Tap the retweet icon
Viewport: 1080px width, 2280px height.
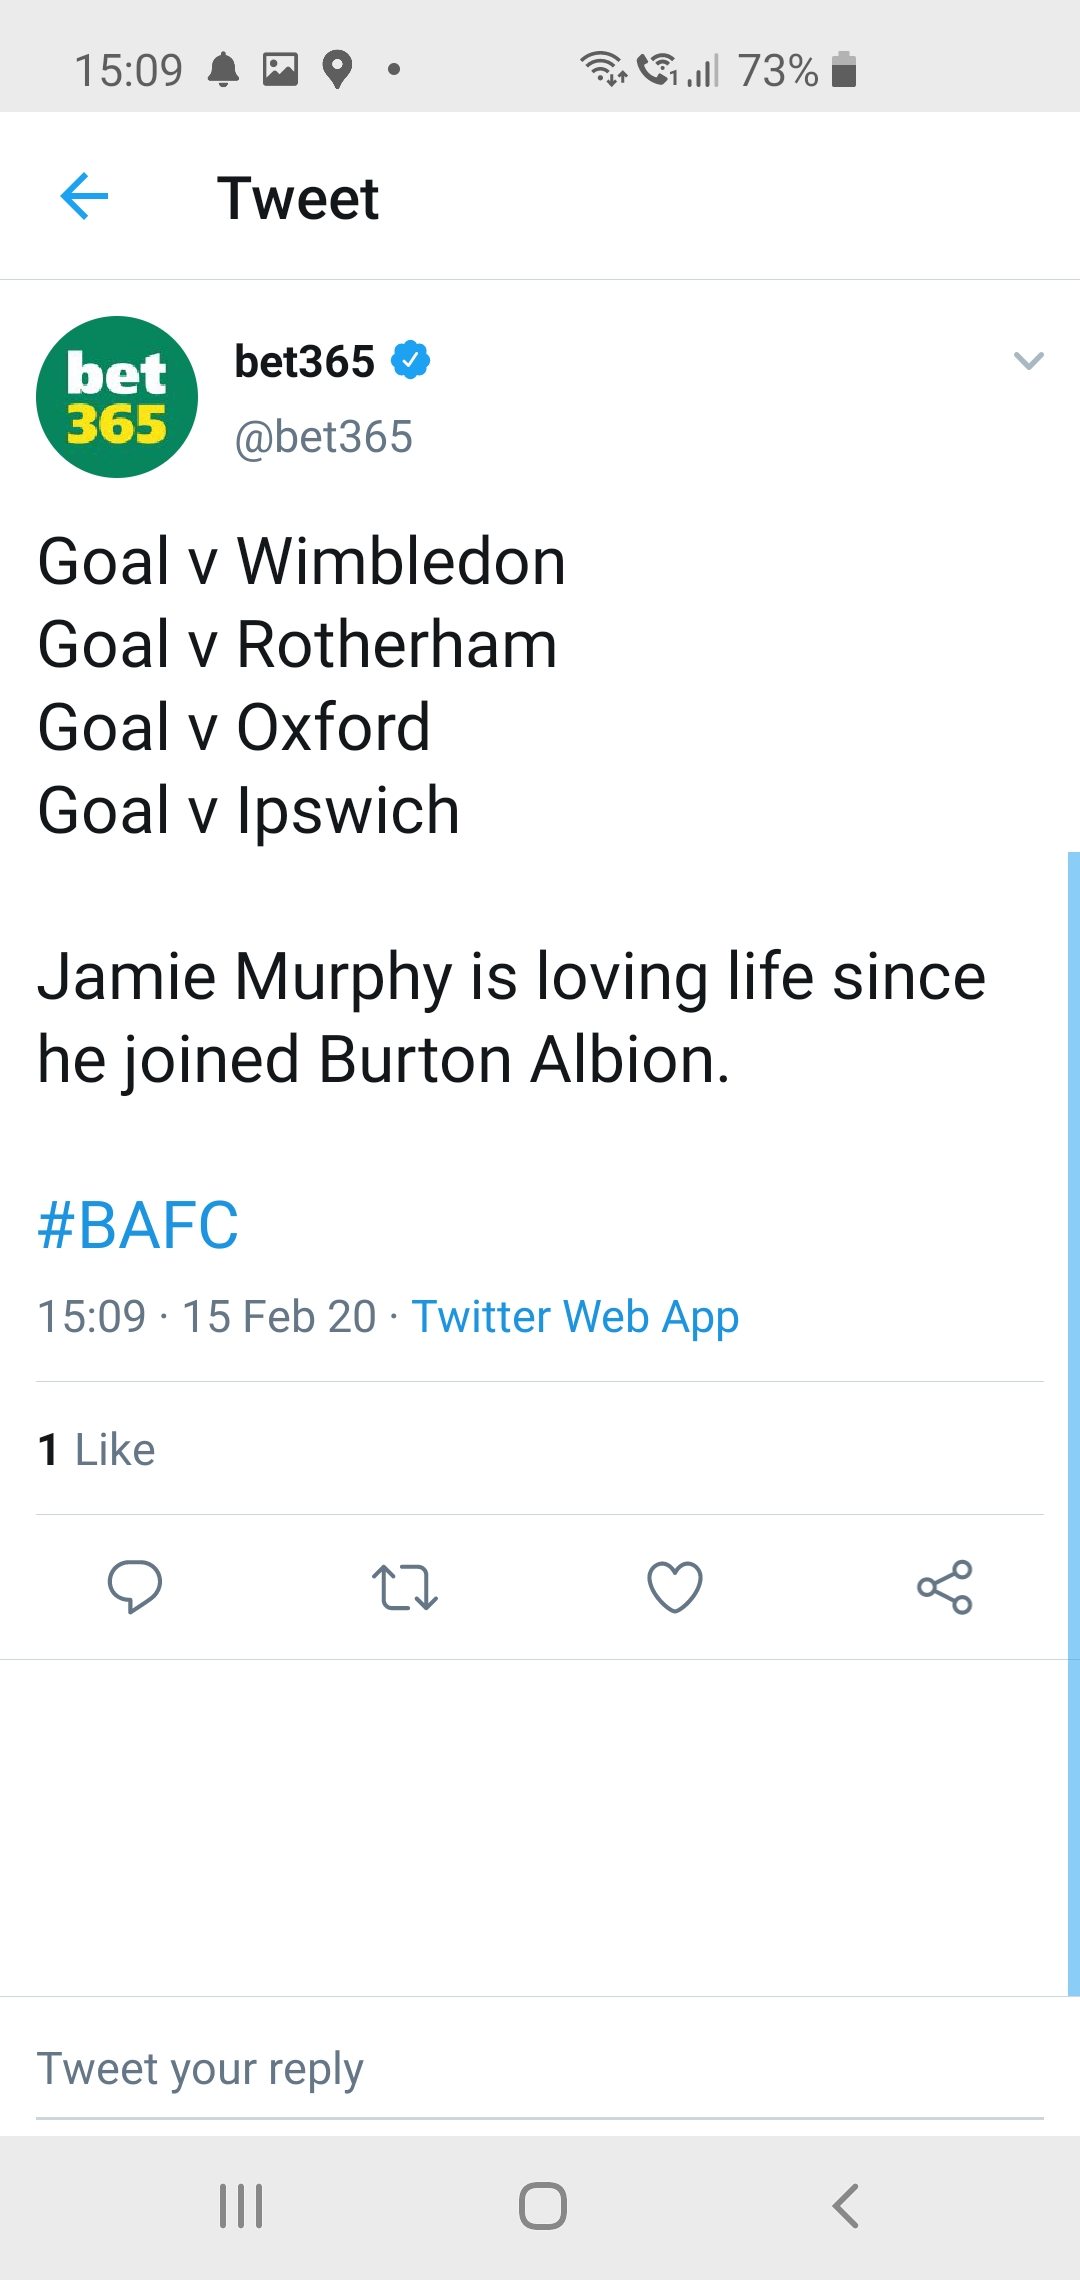pos(404,1587)
